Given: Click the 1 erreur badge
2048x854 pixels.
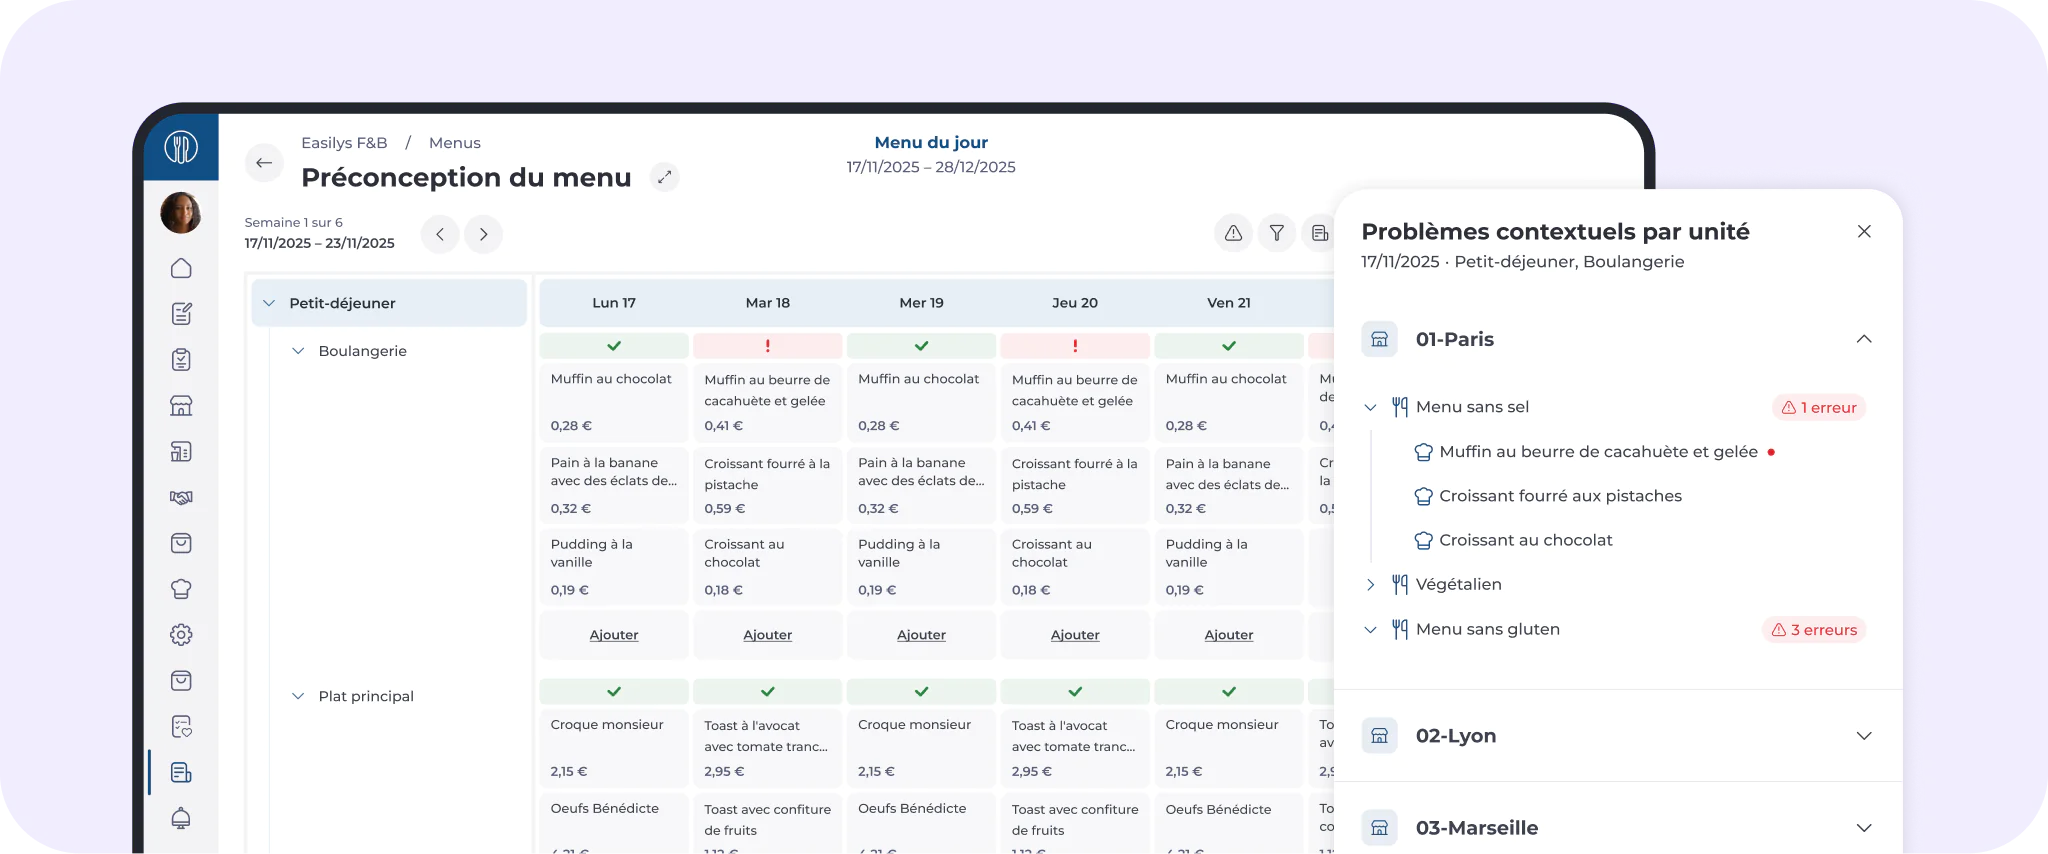Looking at the screenshot, I should 1819,408.
